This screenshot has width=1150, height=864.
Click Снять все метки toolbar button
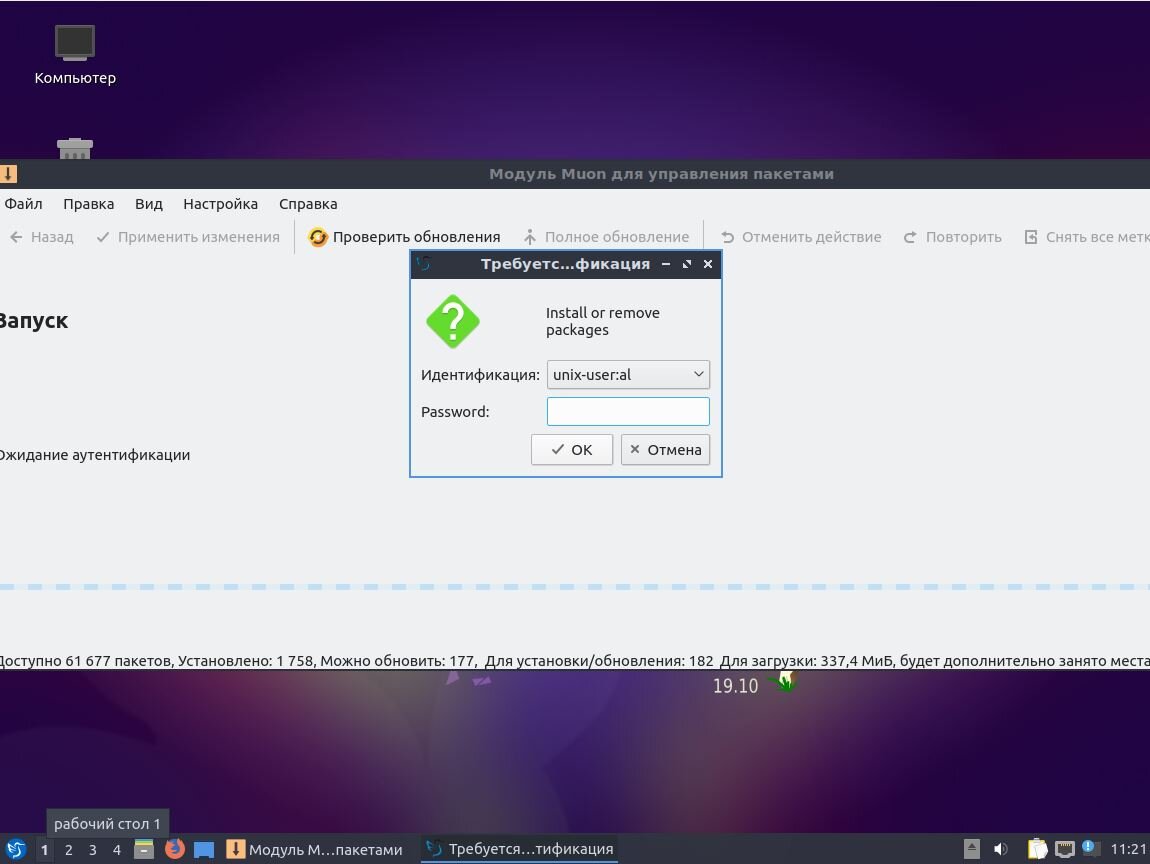point(1086,237)
